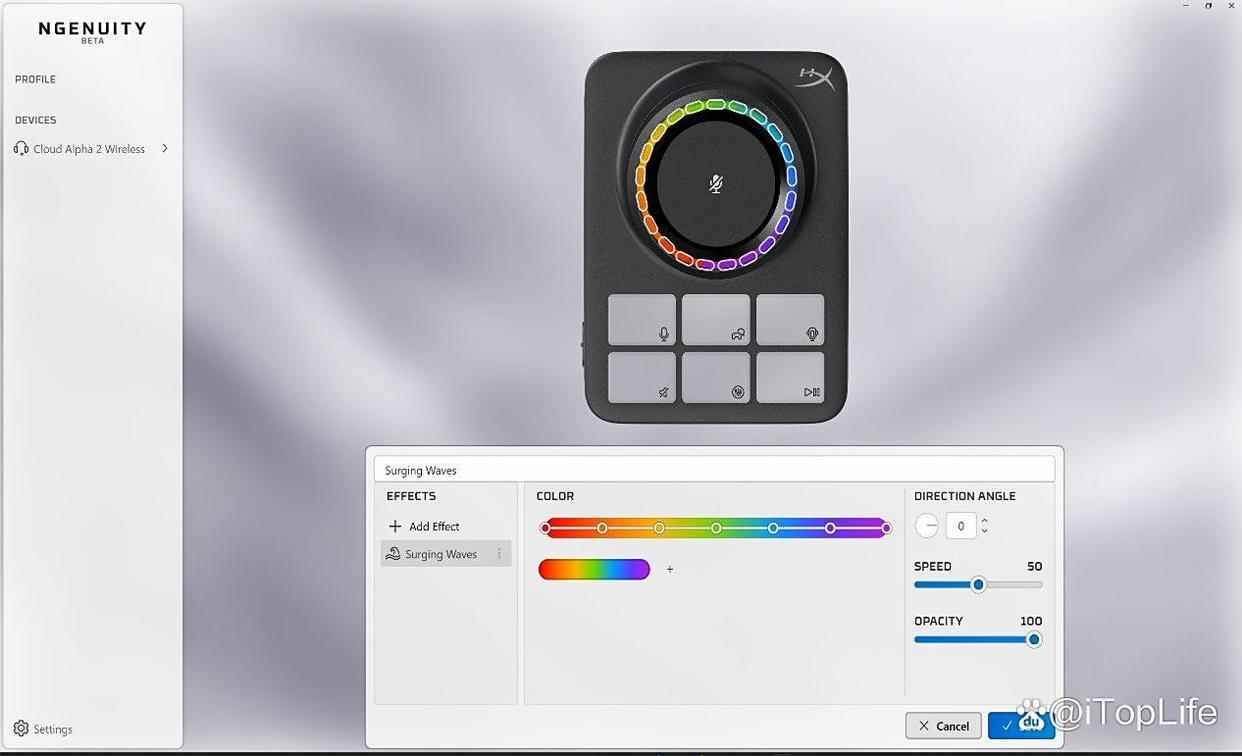Select the blue gradient stop

click(x=773, y=528)
